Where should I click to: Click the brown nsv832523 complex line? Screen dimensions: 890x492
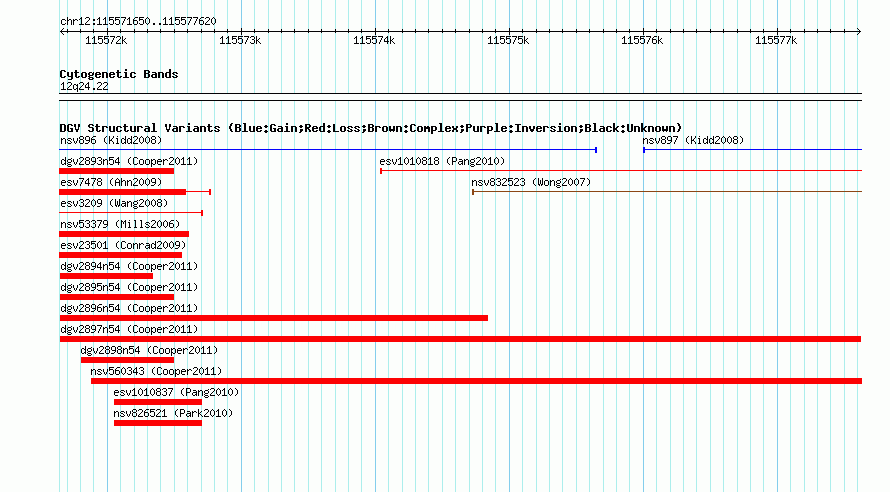(667, 192)
